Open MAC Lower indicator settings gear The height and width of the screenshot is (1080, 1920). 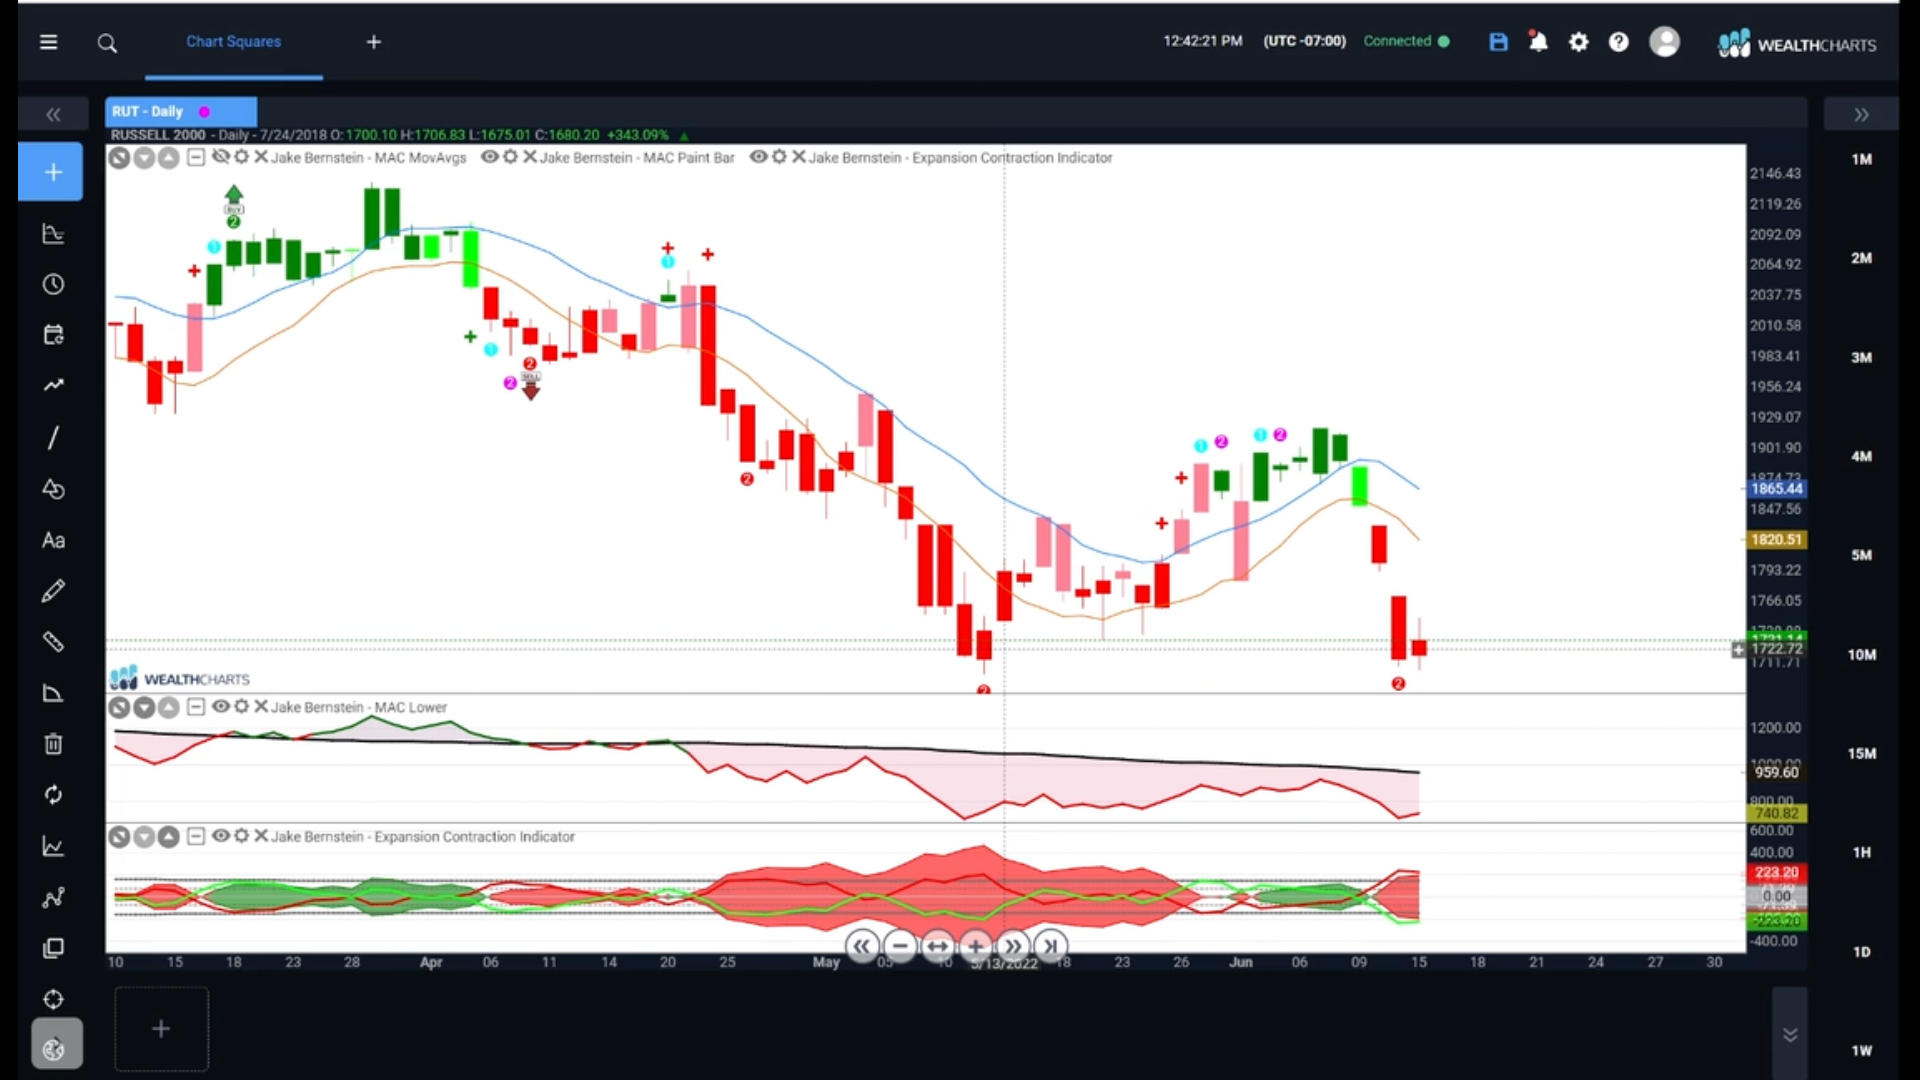(241, 706)
